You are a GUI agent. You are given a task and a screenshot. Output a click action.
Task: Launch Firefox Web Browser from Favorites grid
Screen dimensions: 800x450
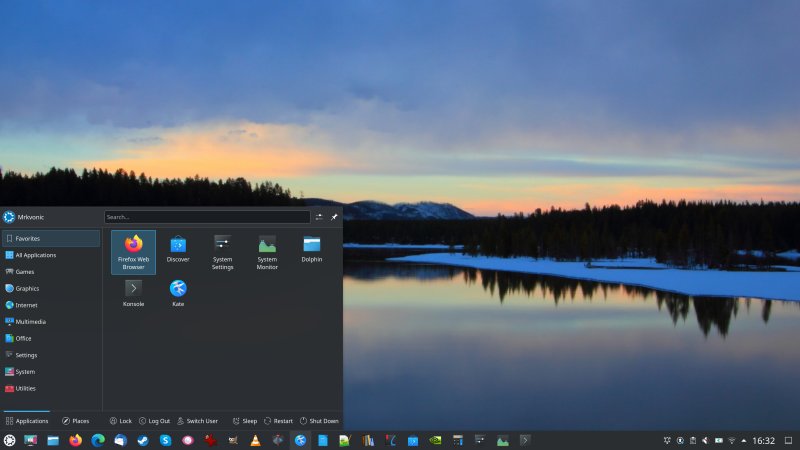(133, 253)
